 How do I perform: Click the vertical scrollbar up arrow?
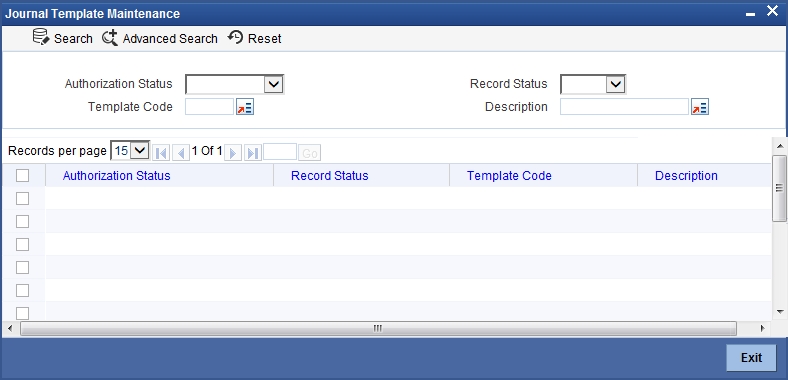pyautogui.click(x=780, y=146)
